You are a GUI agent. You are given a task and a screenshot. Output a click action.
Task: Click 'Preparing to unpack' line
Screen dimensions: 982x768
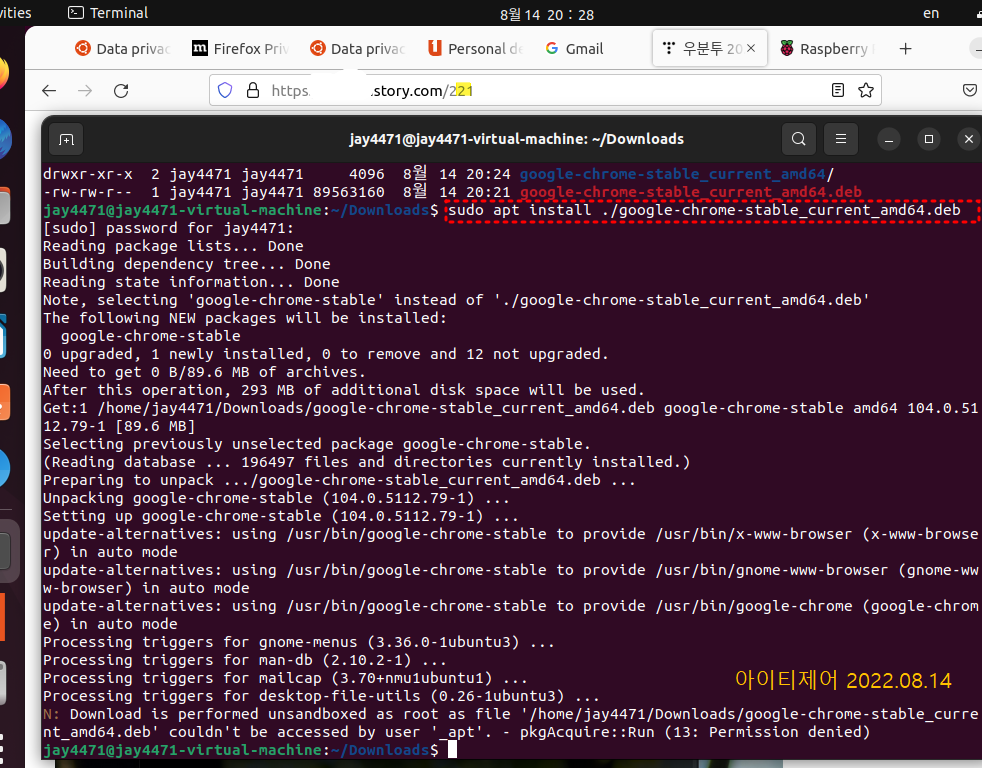(x=339, y=480)
